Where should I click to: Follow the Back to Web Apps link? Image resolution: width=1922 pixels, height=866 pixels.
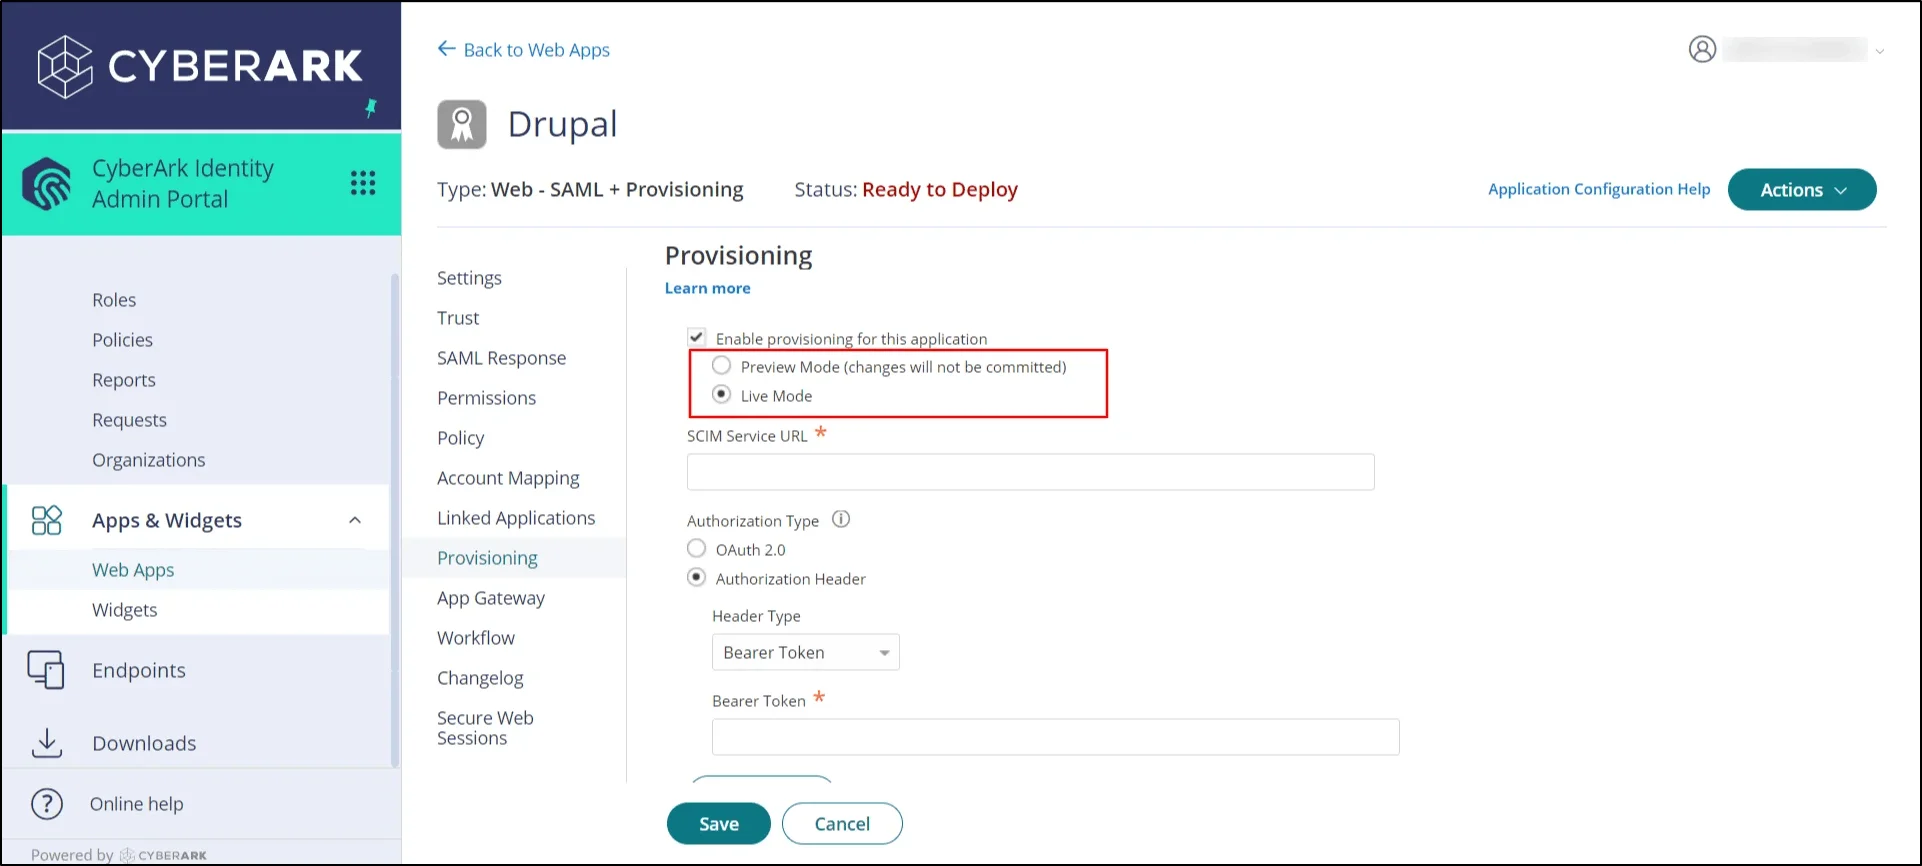pos(536,50)
